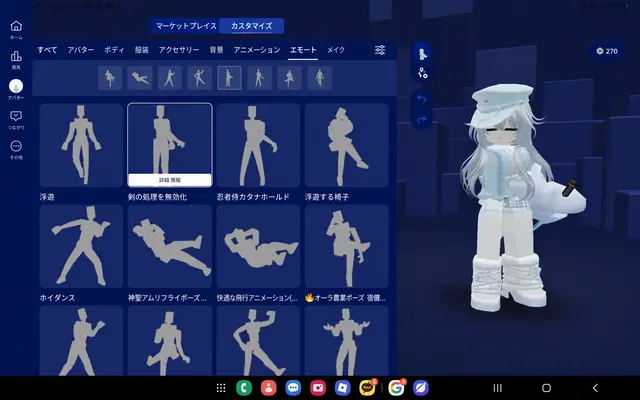Open the アクセサリー tab
The width and height of the screenshot is (640, 400).
coord(179,50)
